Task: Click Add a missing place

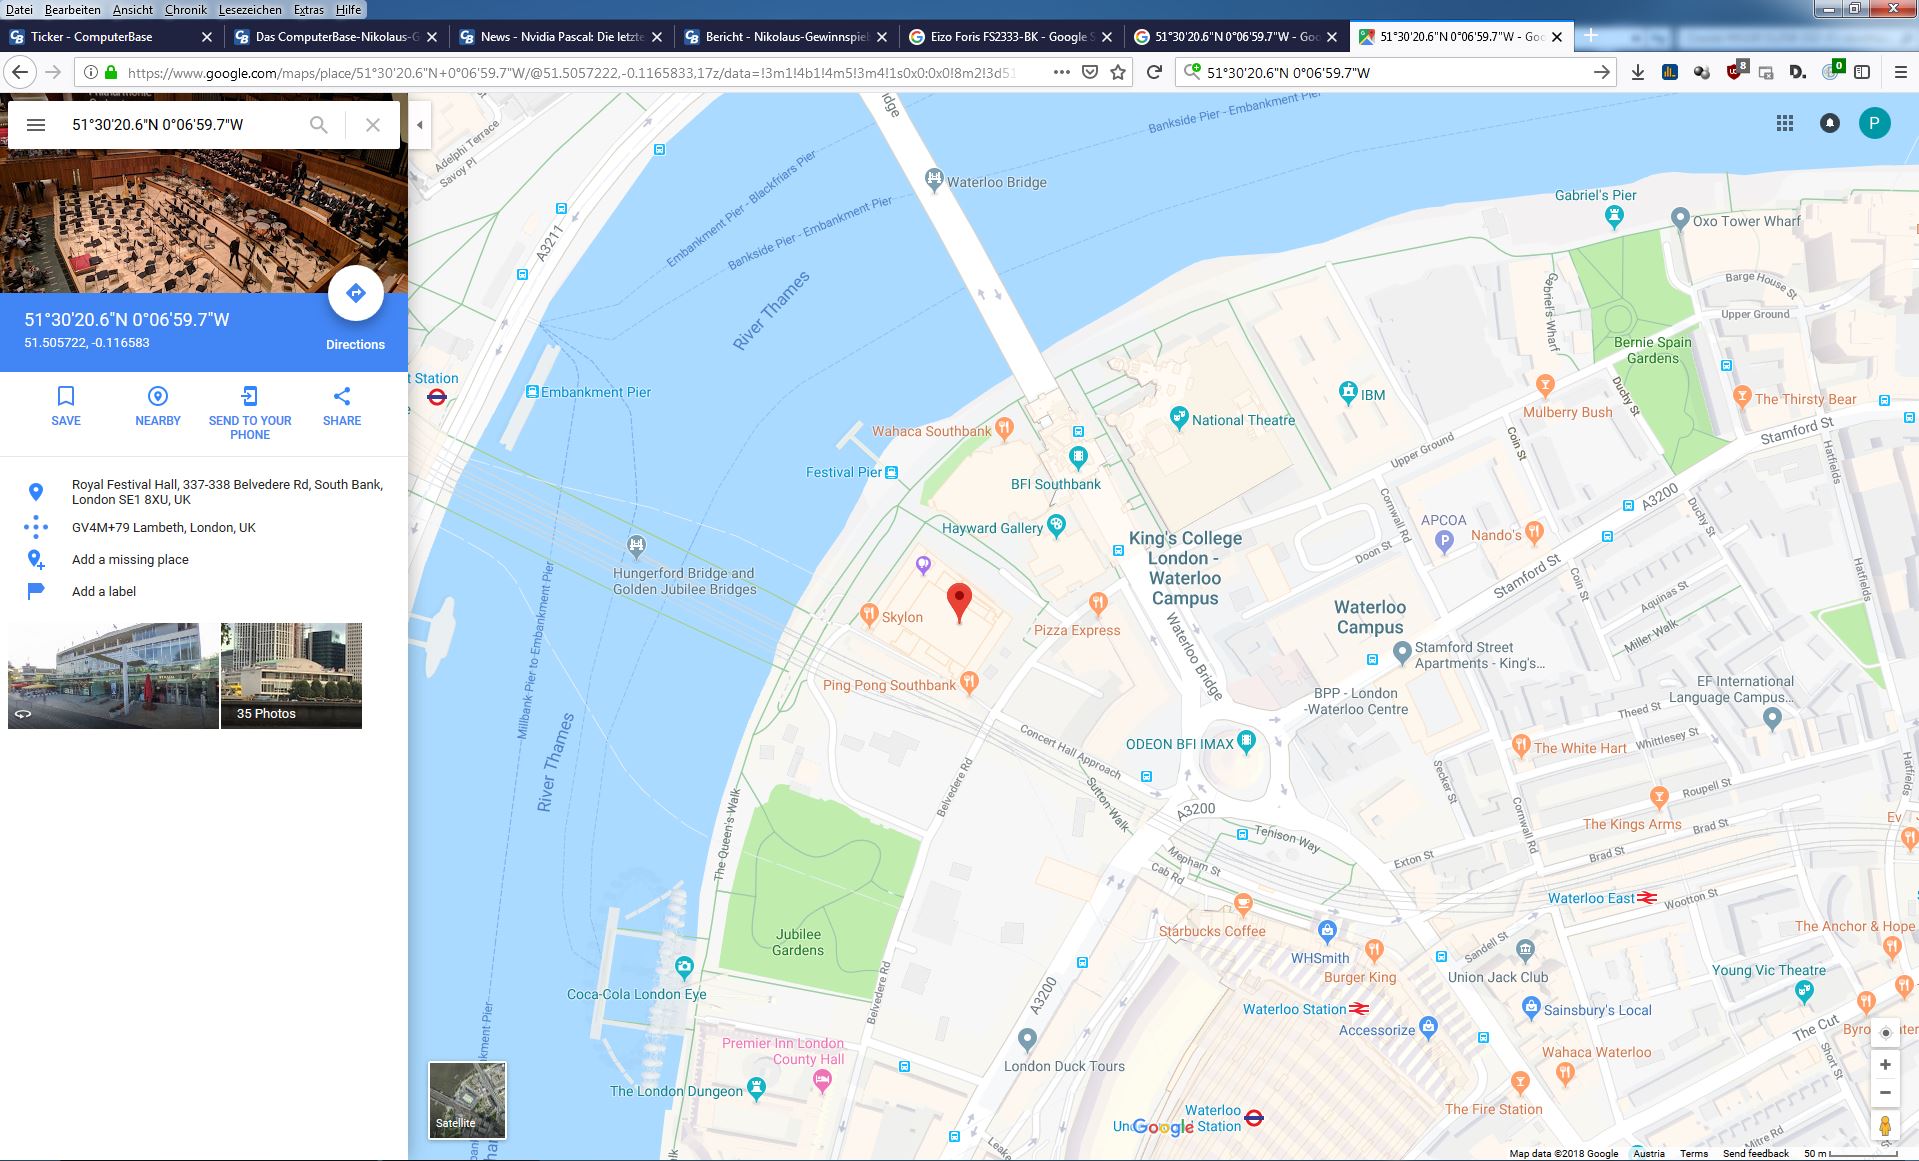Action: point(130,559)
